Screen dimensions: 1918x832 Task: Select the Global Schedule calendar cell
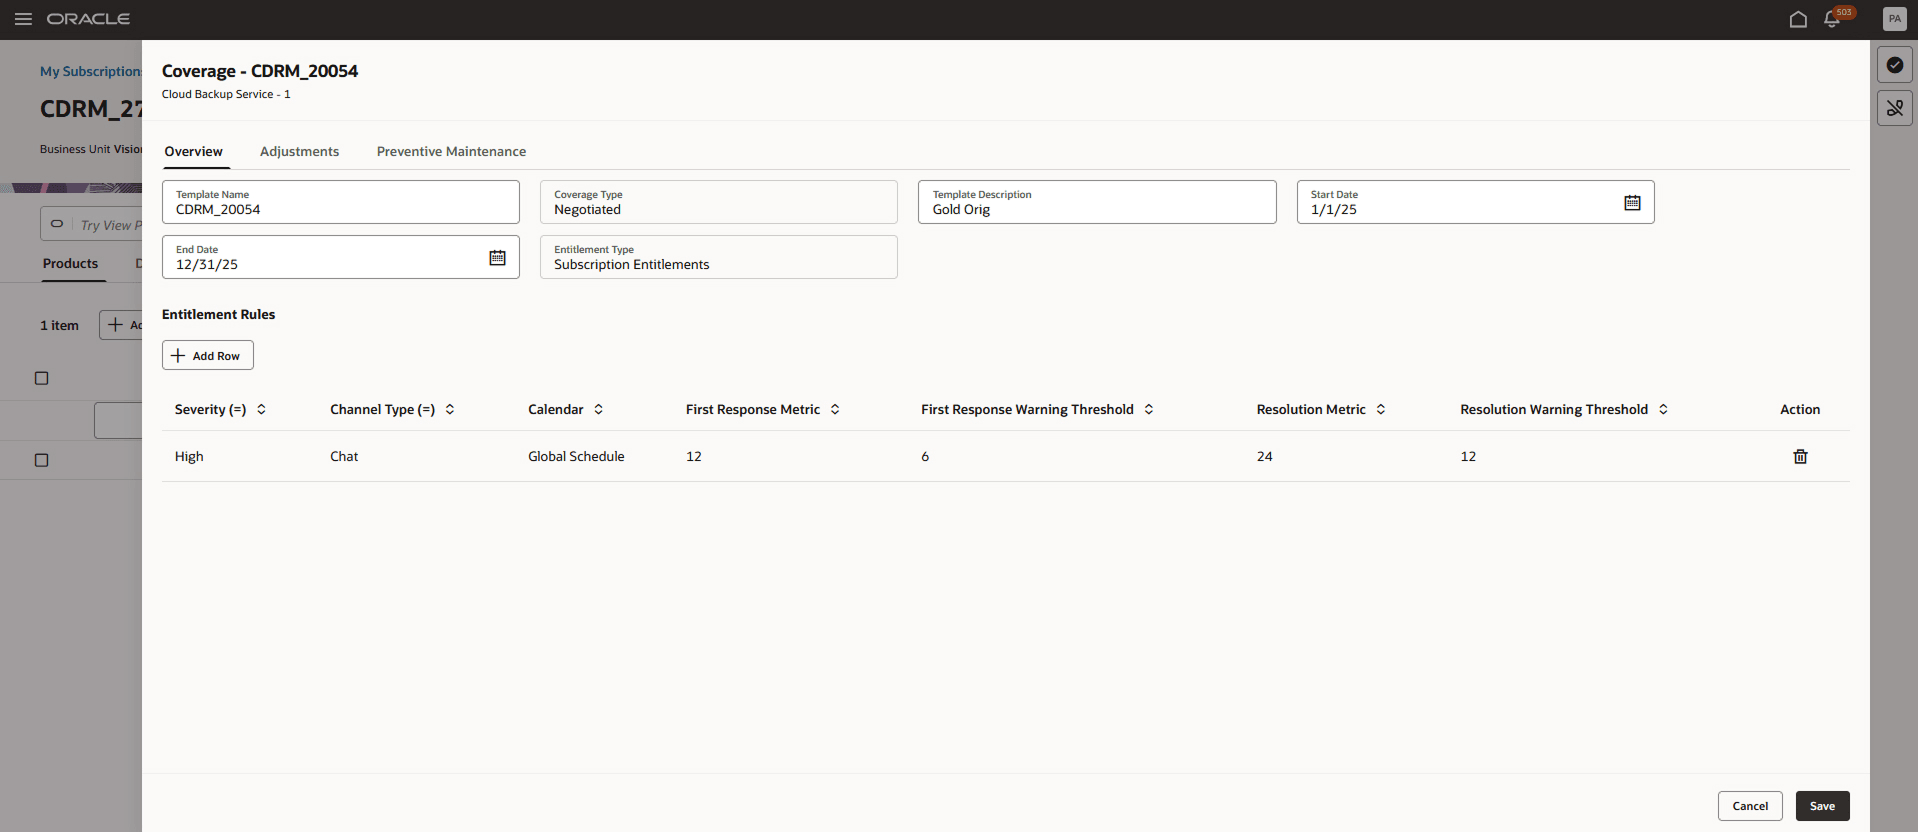pyautogui.click(x=576, y=456)
